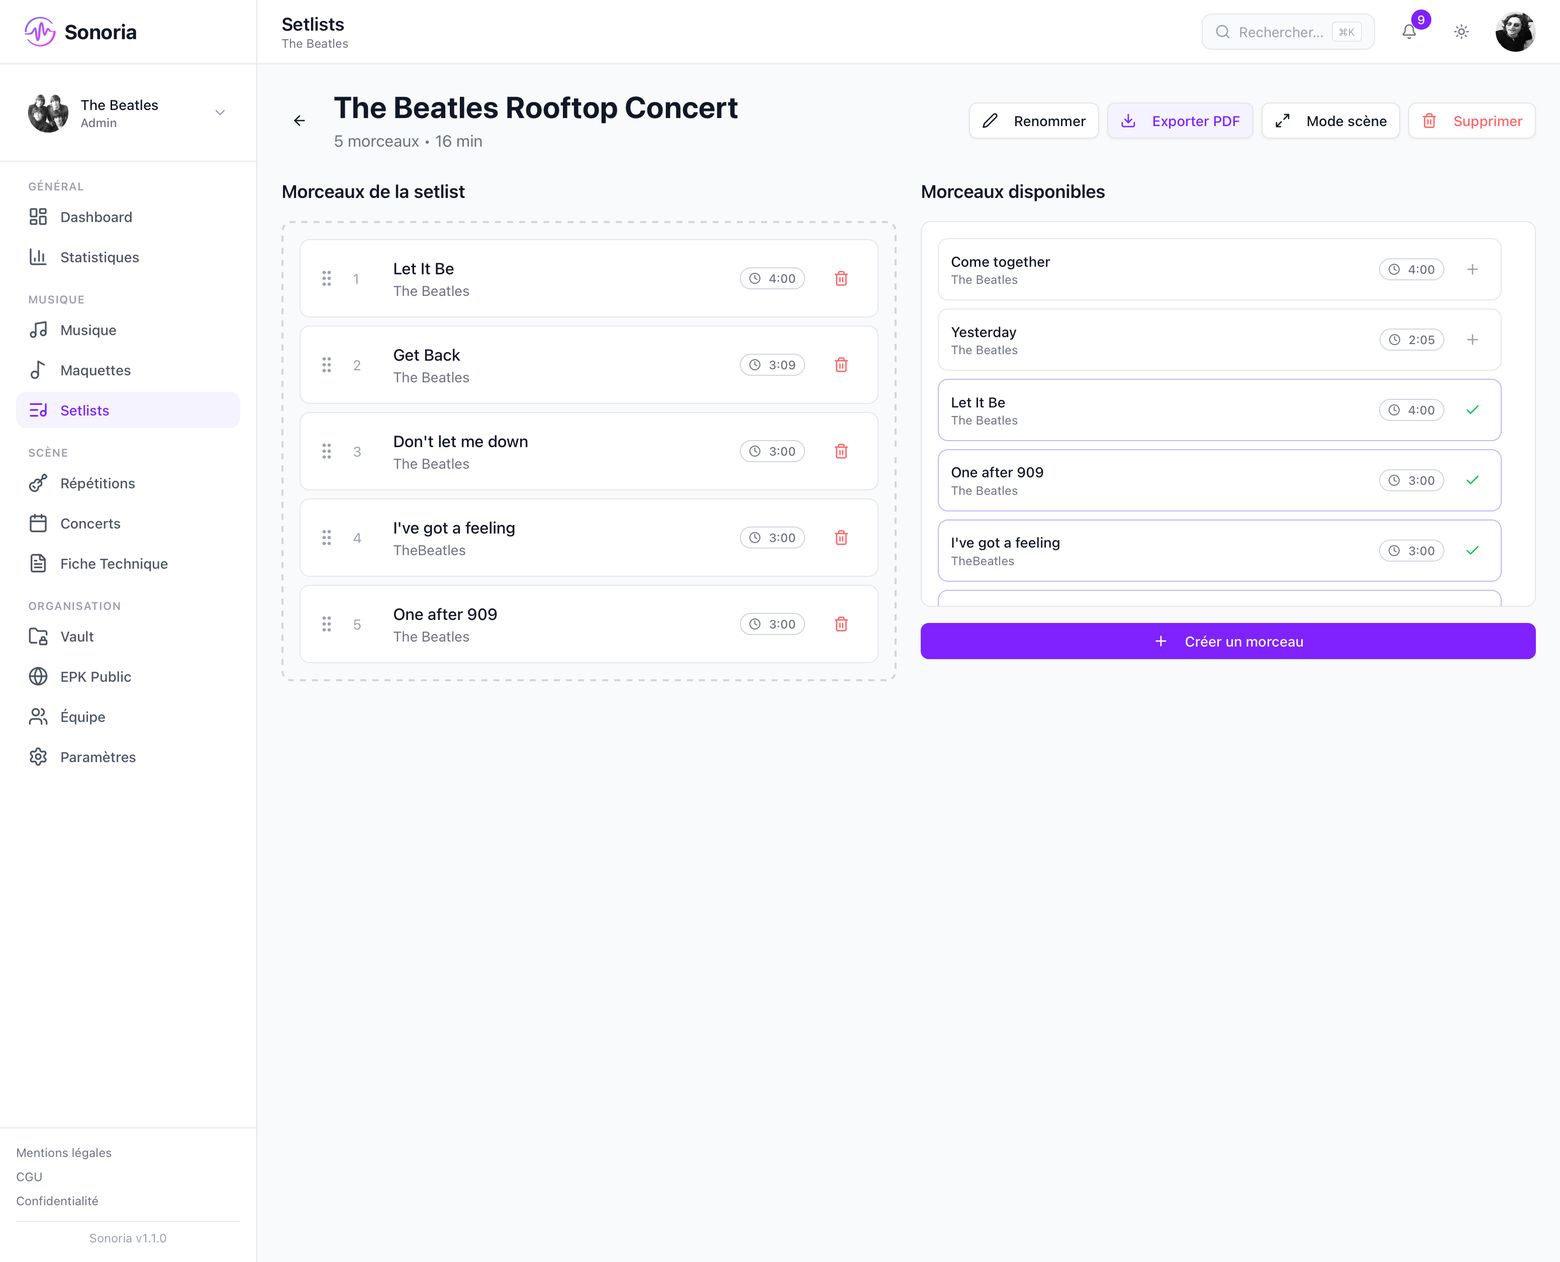Toggle the checkmark on available One after 909
1560x1262 pixels.
(1472, 480)
